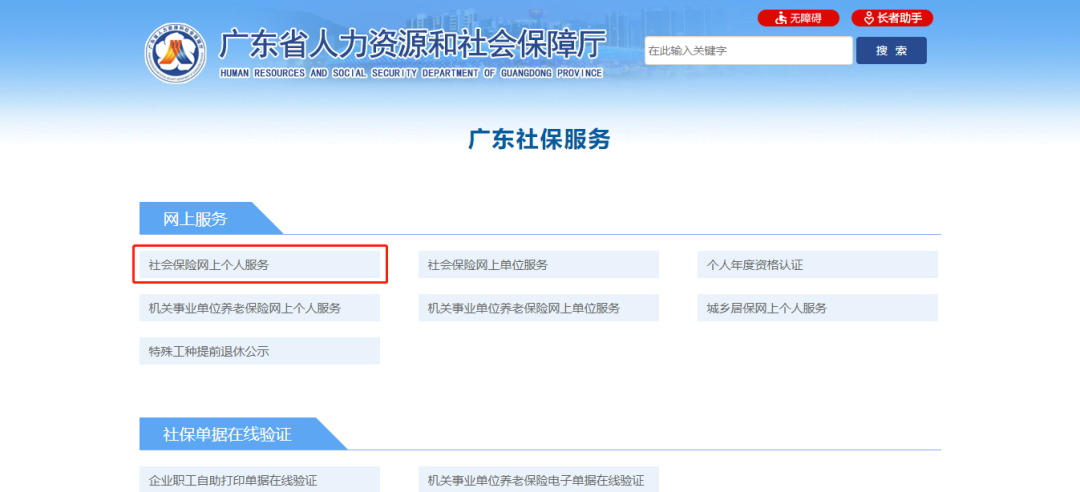Click the department emblem logo
The width and height of the screenshot is (1080, 492).
(175, 53)
